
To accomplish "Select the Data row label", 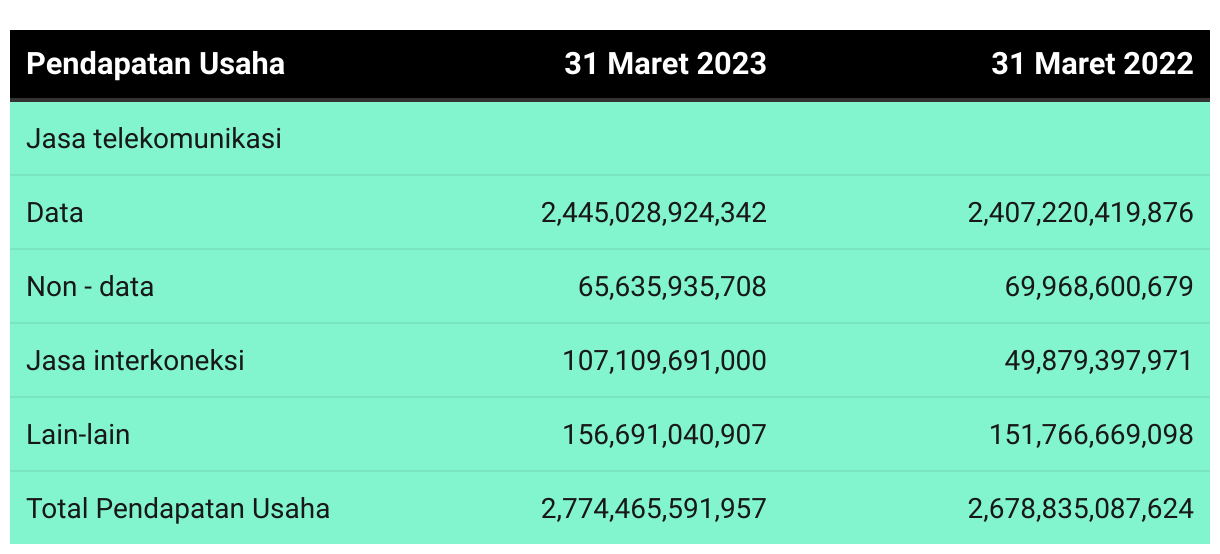I will 55,212.
